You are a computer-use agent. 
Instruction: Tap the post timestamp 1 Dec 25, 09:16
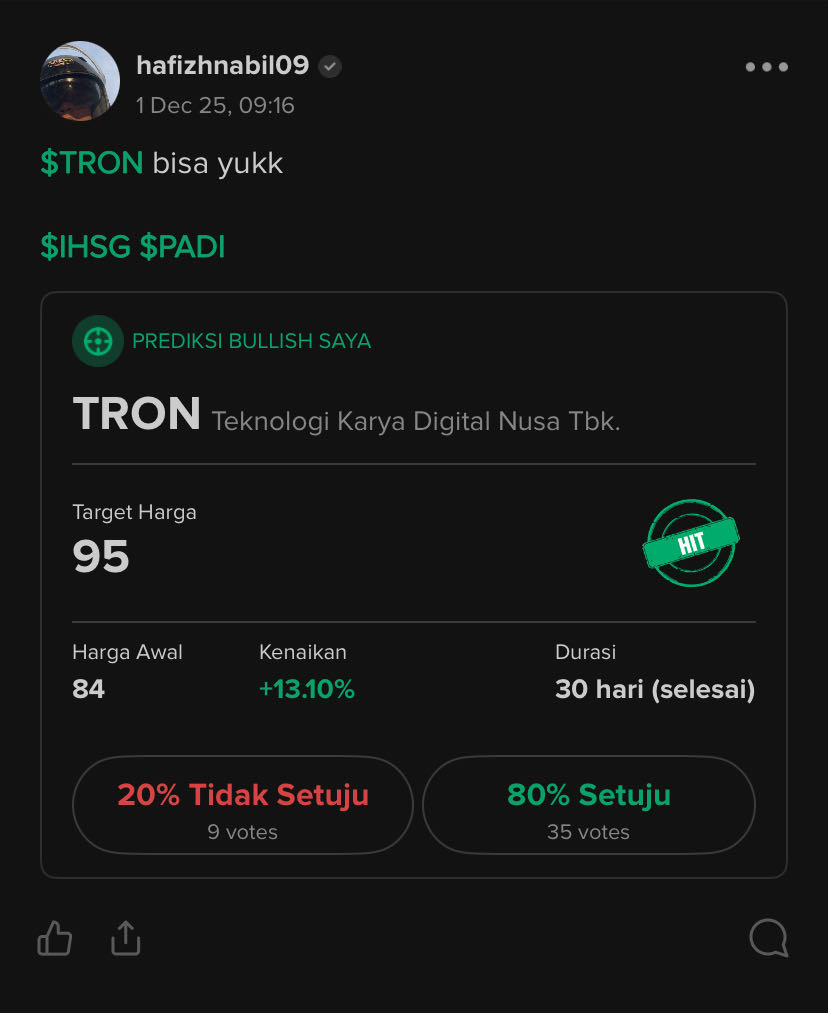[215, 105]
